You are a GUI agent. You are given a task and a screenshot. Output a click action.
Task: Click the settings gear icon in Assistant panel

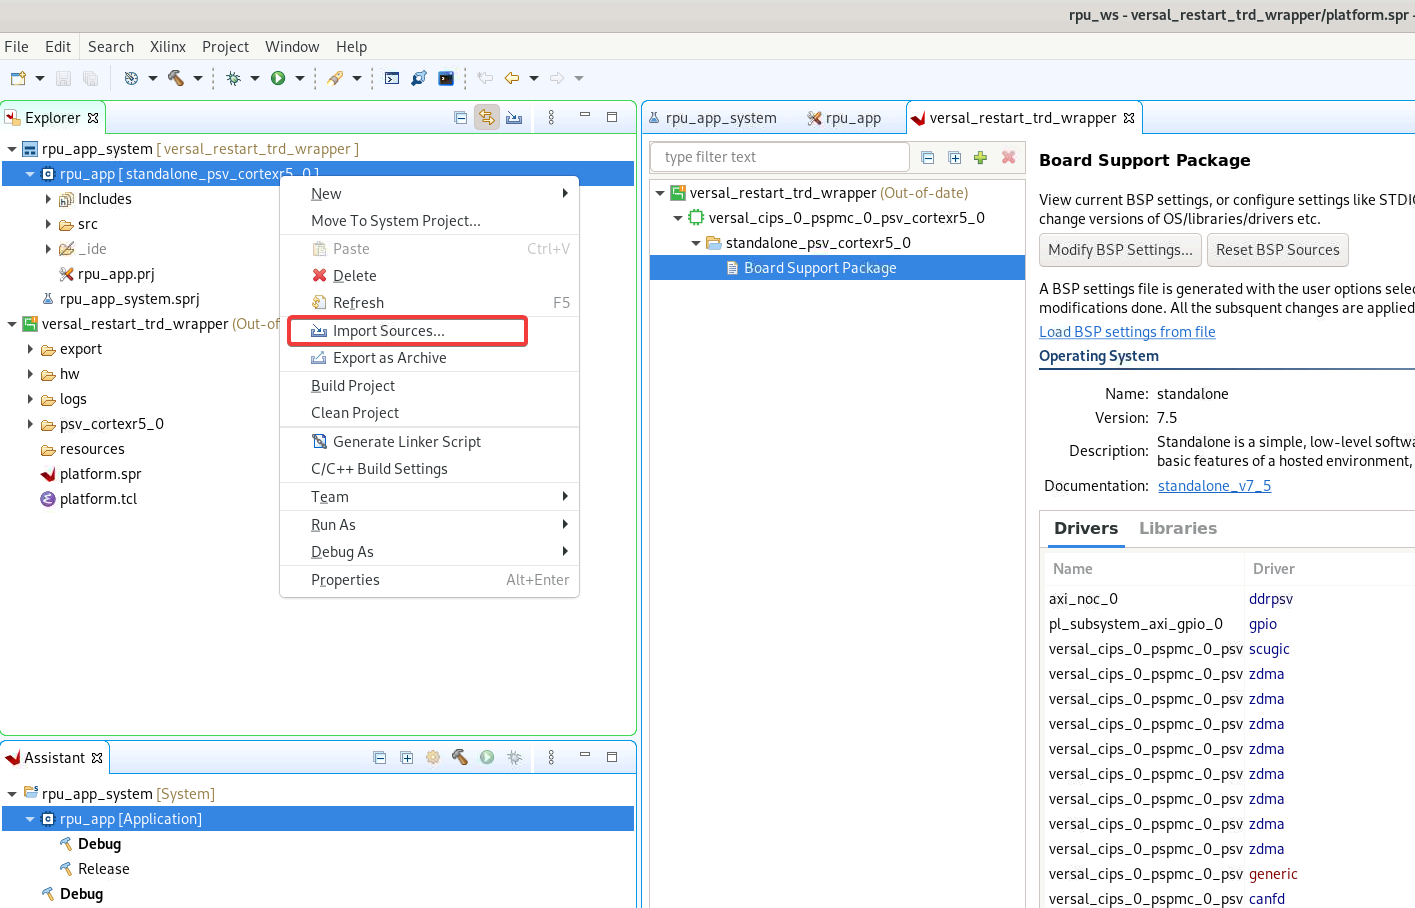[x=433, y=757]
